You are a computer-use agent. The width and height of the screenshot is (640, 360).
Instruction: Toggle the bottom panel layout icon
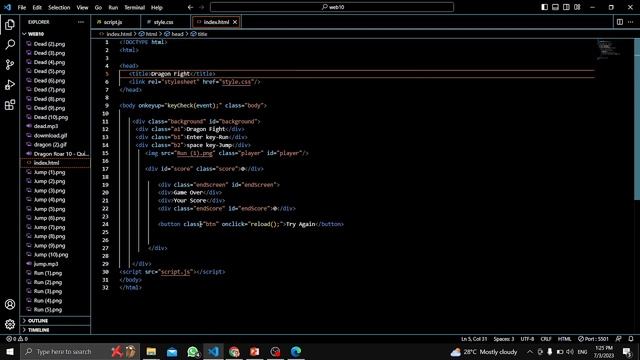tap(556, 7)
